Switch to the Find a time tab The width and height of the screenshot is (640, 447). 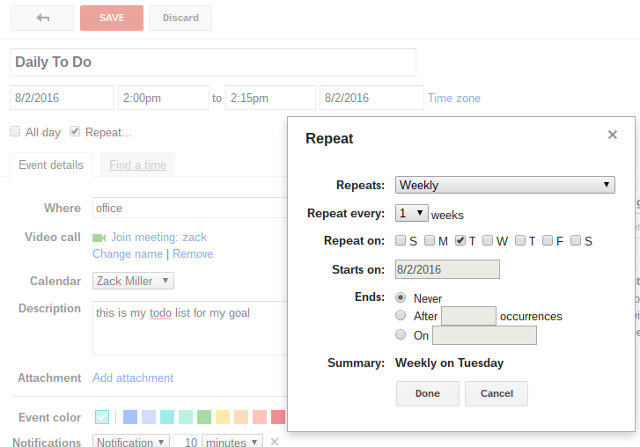click(138, 165)
